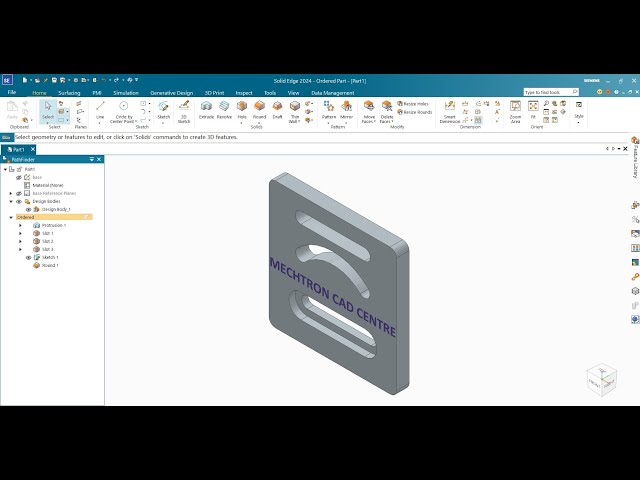Open the Sketch command
This screenshot has width=640, height=480.
pyautogui.click(x=163, y=111)
